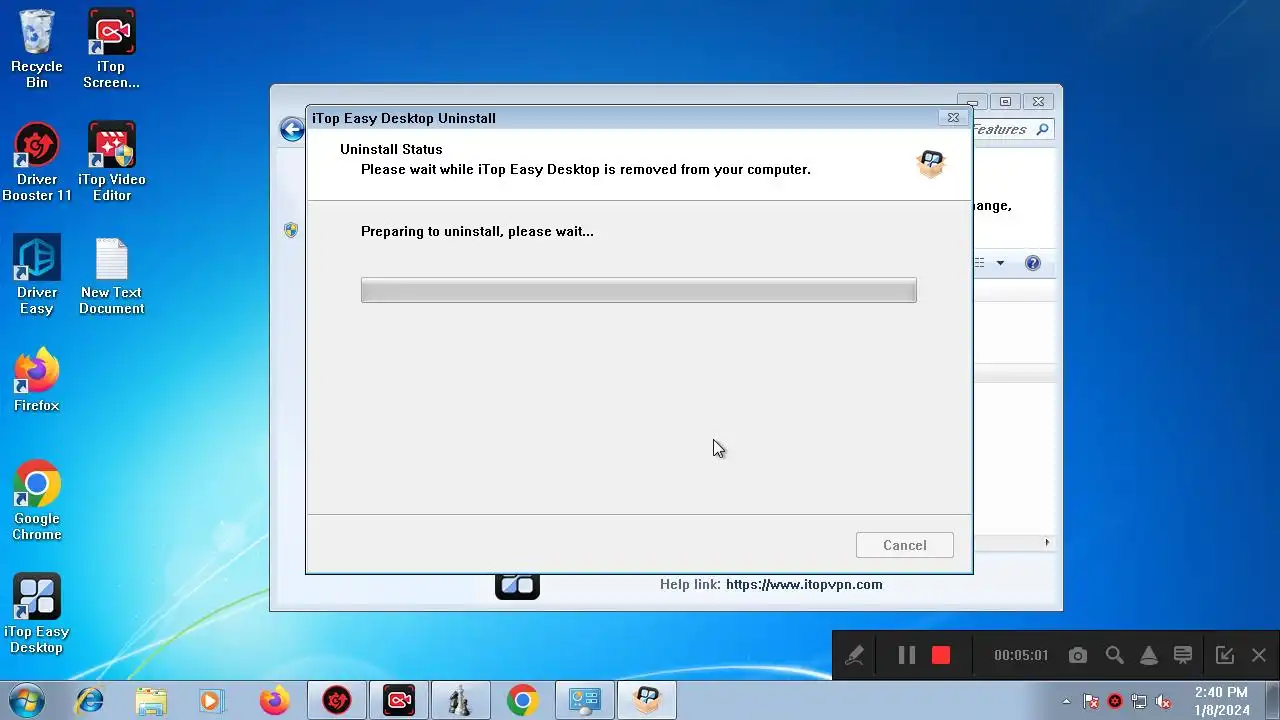The image size is (1280, 720).
Task: Open Firefox desktop shortcut
Action: 37,379
